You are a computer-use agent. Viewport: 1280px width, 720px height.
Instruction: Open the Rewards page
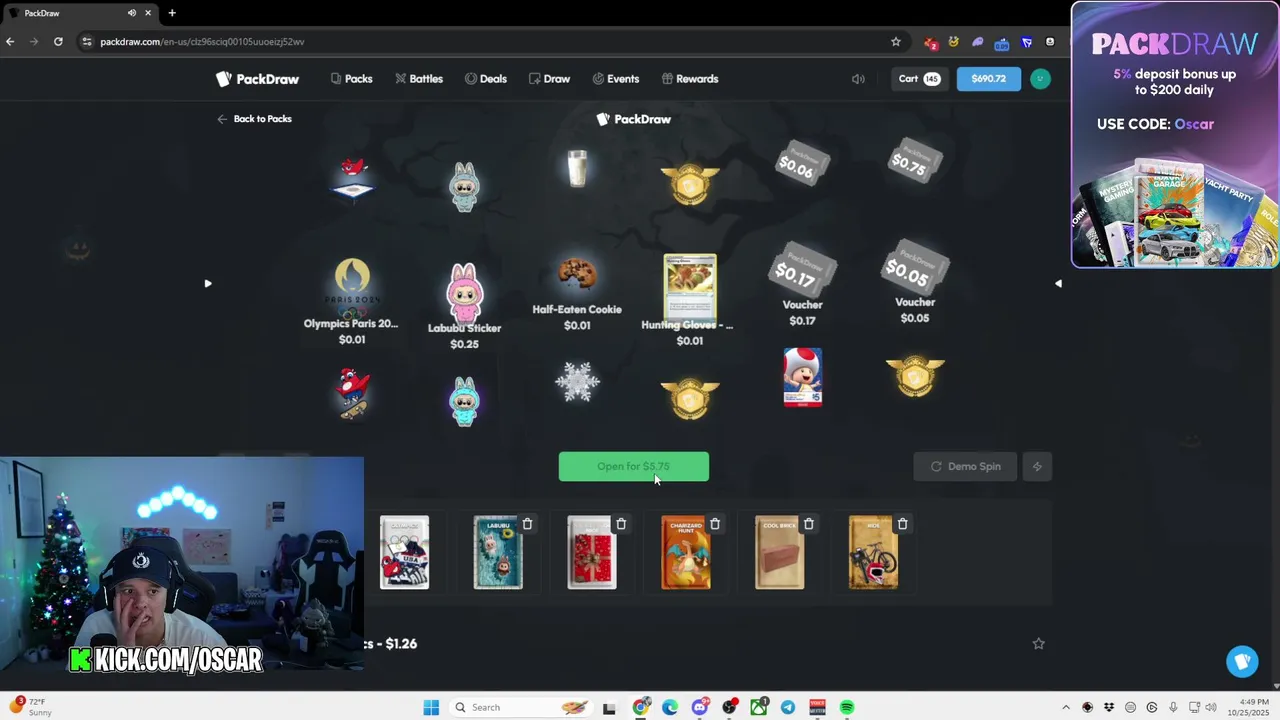[x=689, y=79]
